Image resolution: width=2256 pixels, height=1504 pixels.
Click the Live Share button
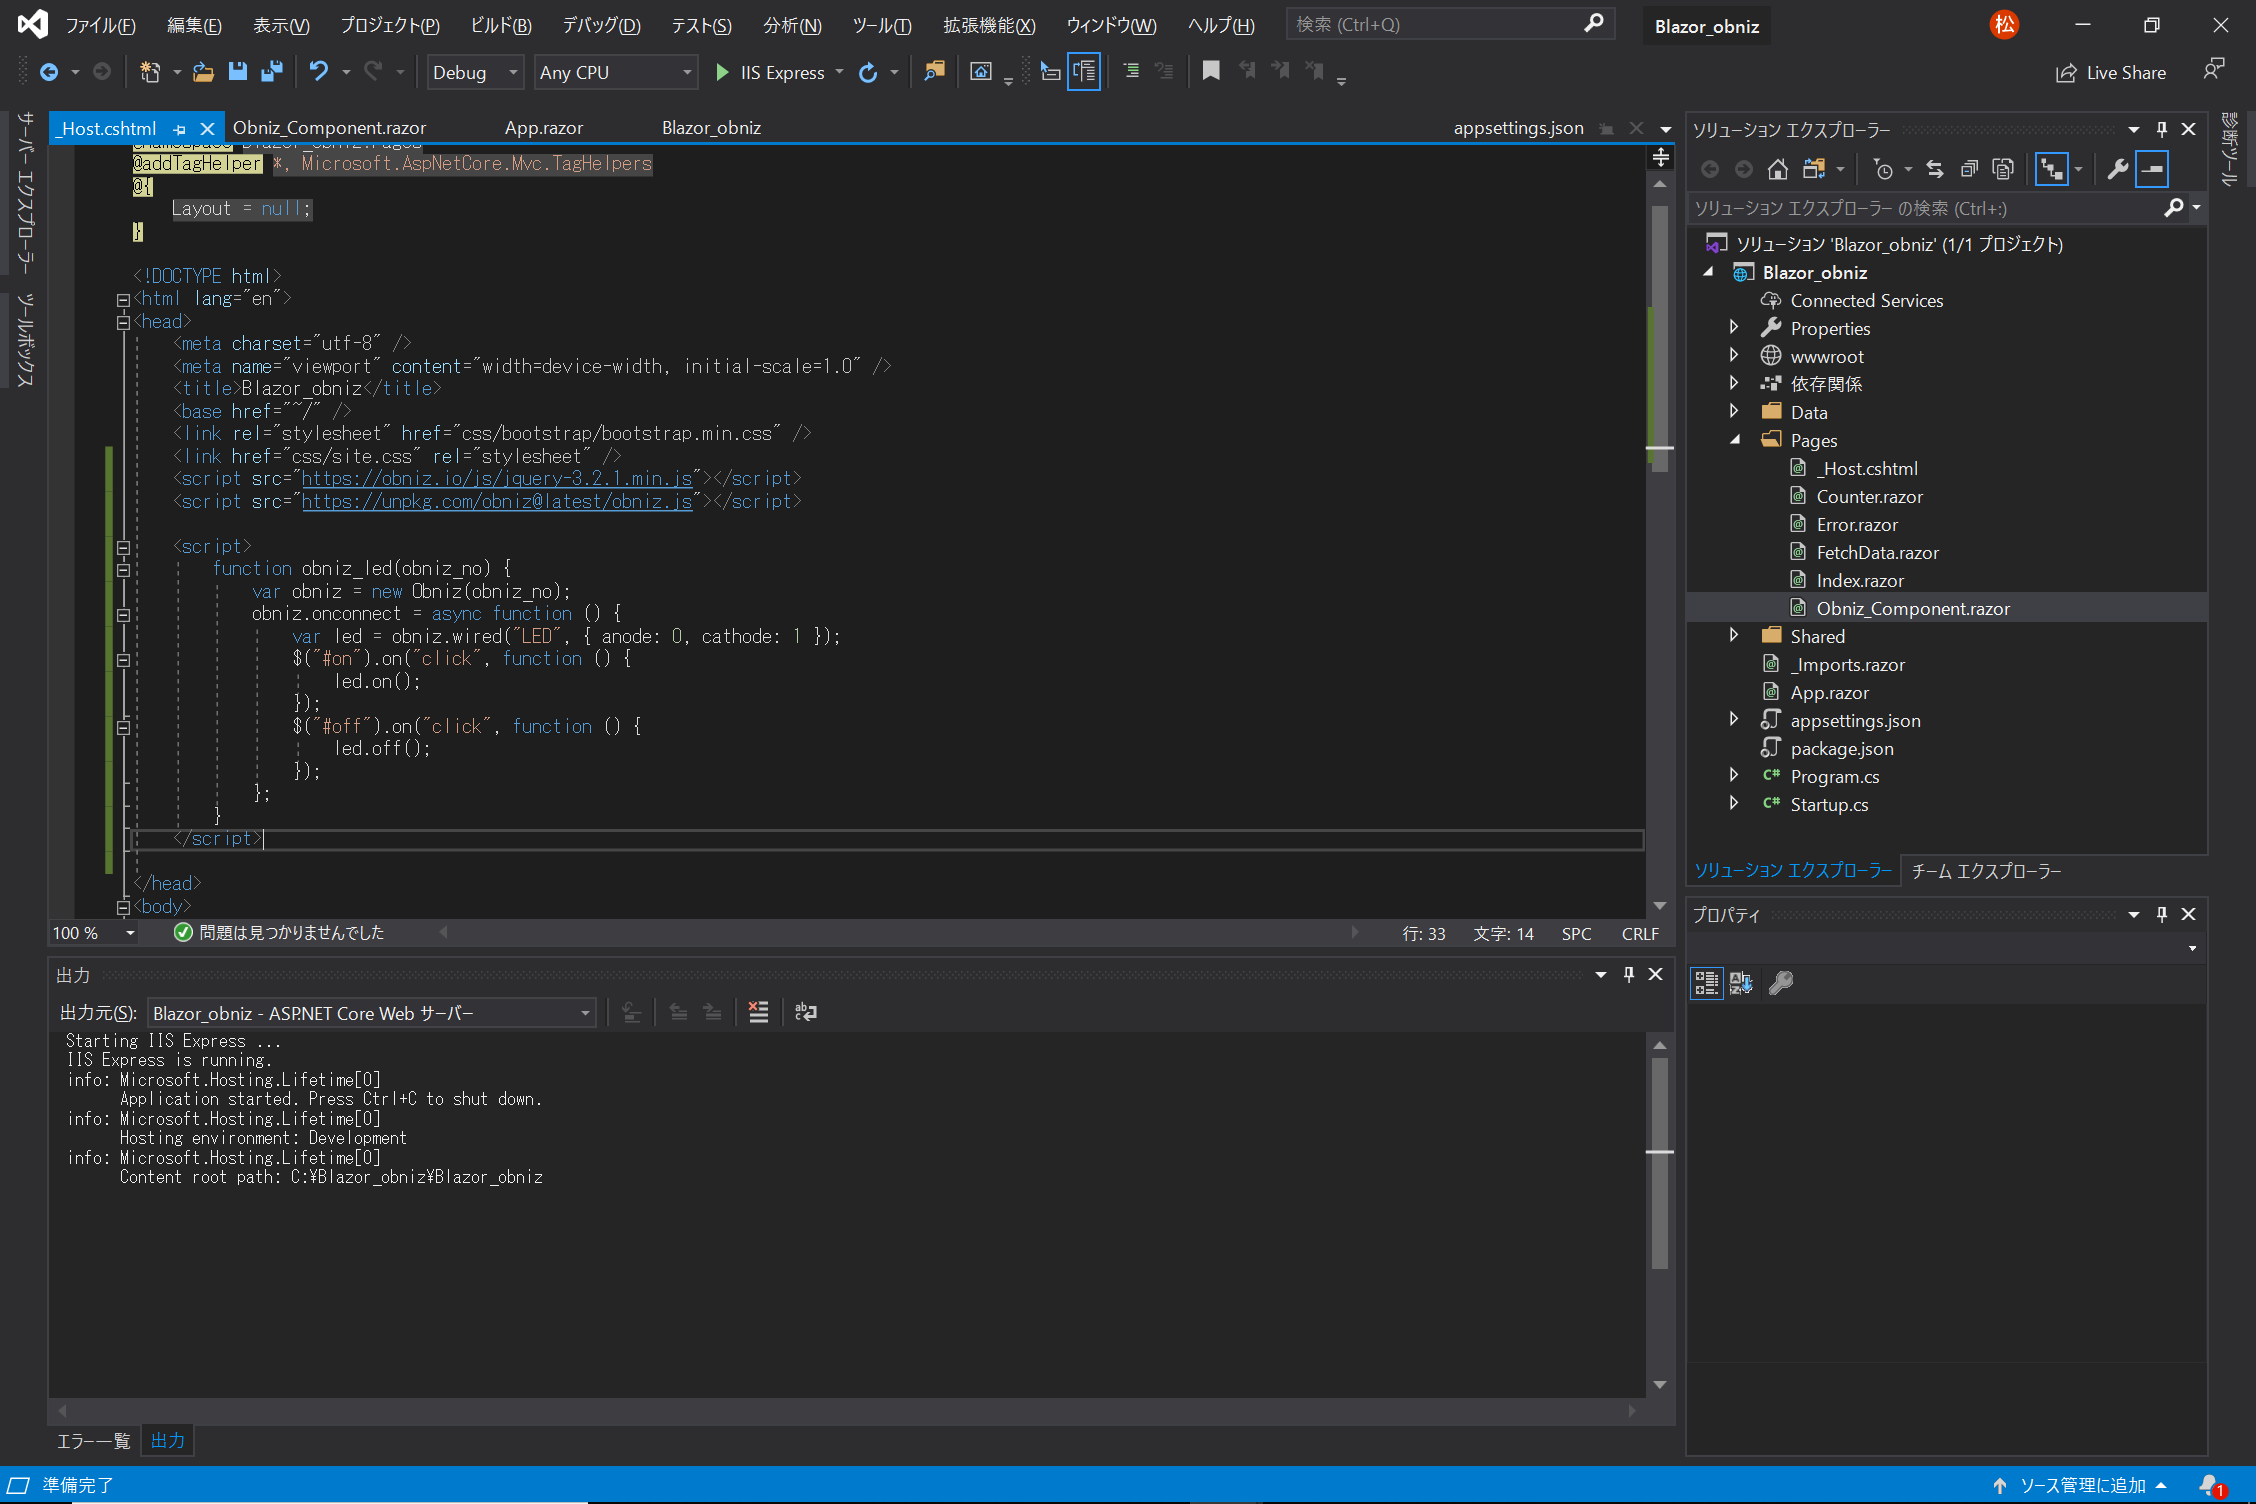click(2111, 72)
